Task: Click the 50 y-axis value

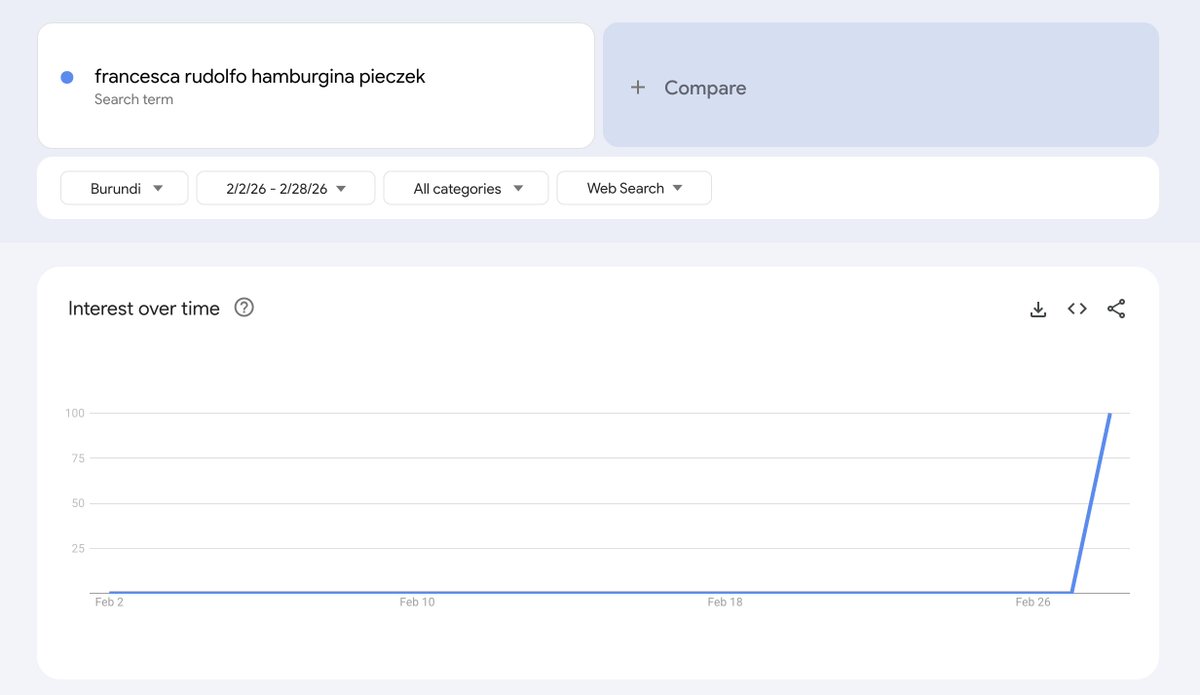Action: click(x=78, y=503)
